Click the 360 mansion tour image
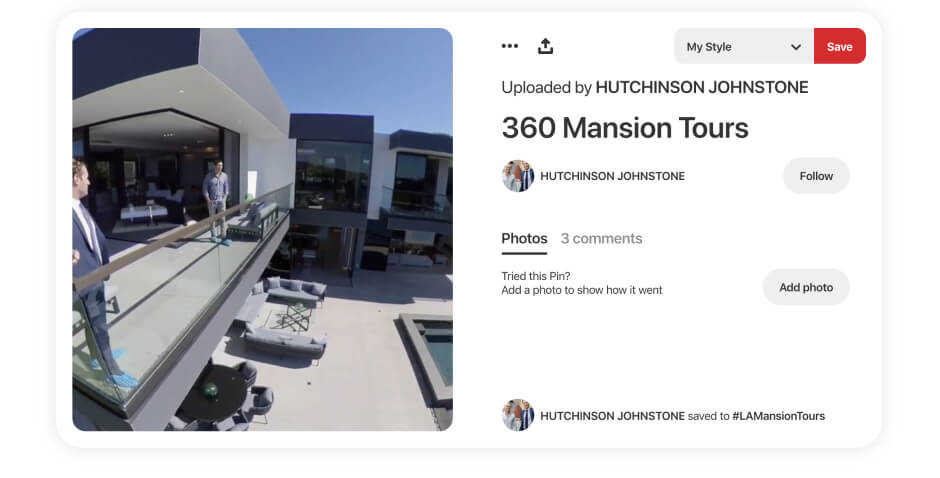 click(x=263, y=229)
